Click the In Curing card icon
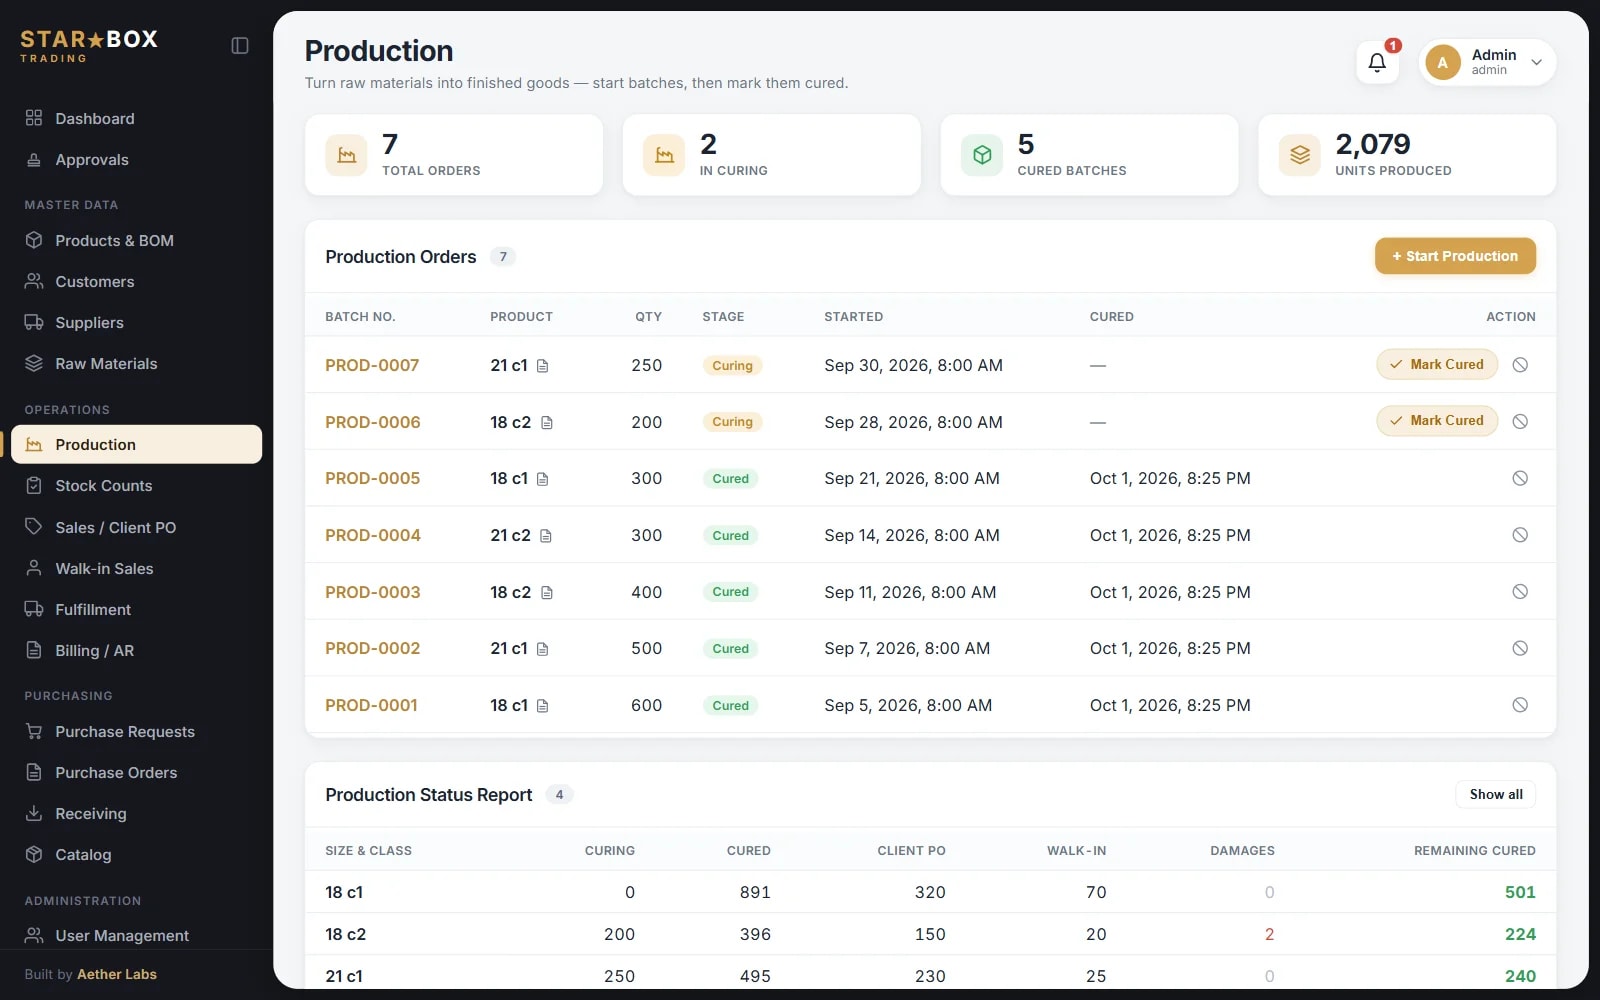 [x=664, y=155]
